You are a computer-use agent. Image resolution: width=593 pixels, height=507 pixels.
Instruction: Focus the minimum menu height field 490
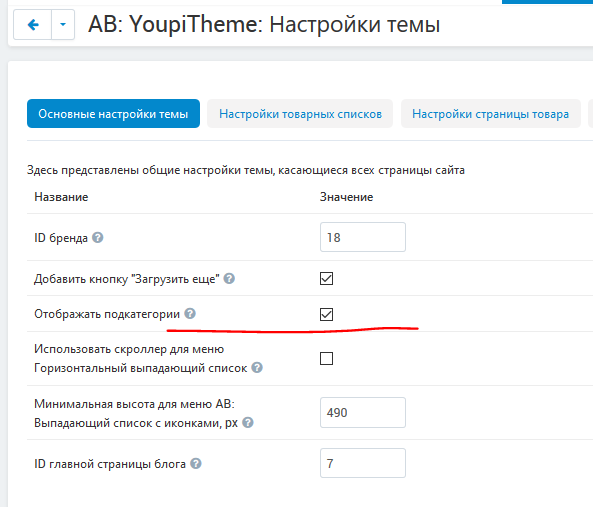(363, 412)
